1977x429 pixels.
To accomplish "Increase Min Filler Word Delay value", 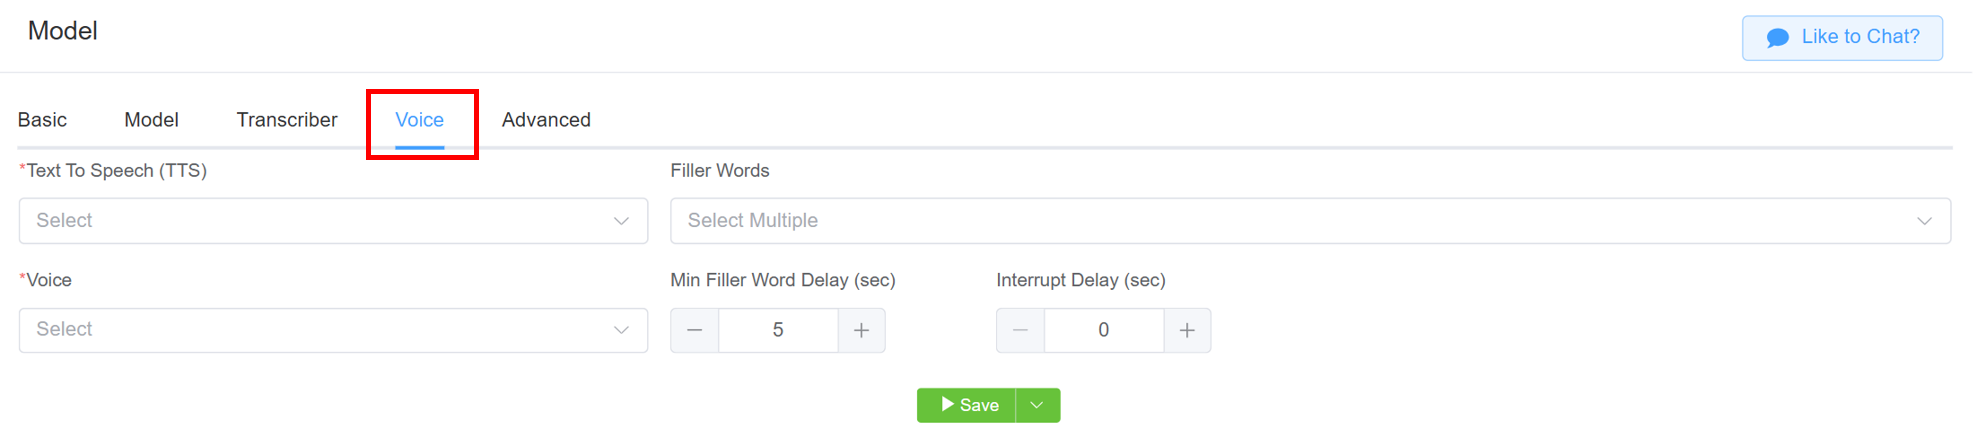I will (861, 330).
